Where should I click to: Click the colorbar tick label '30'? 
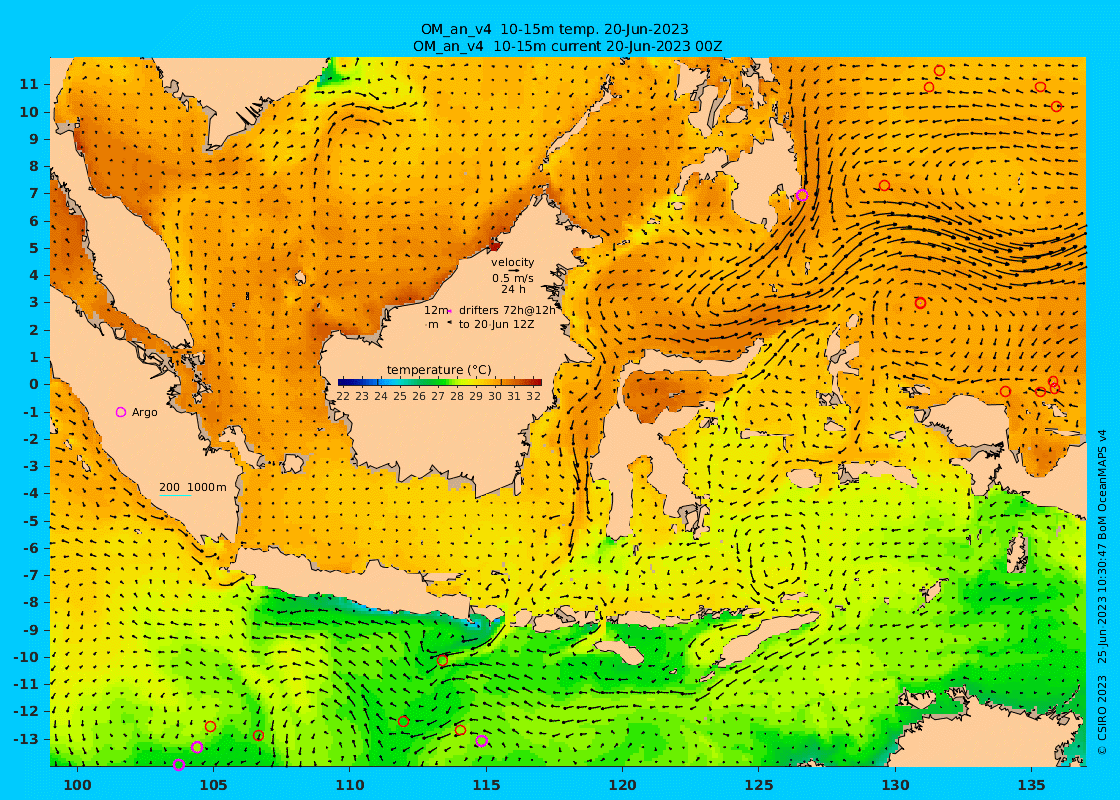point(495,396)
